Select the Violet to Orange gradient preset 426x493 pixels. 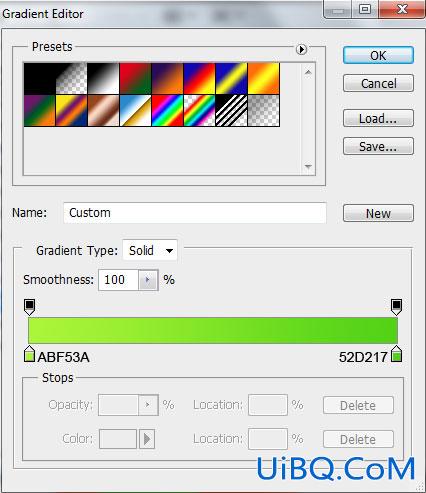tap(167, 78)
